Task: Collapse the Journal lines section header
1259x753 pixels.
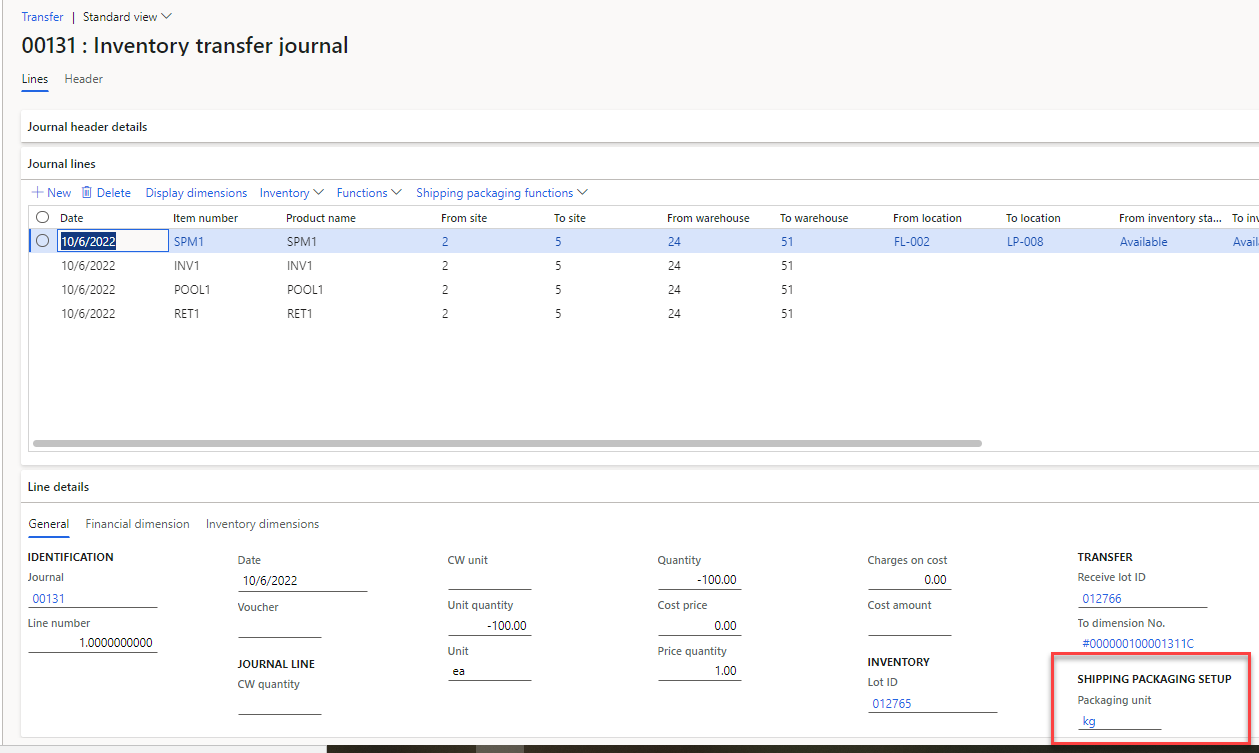Action: coord(62,164)
